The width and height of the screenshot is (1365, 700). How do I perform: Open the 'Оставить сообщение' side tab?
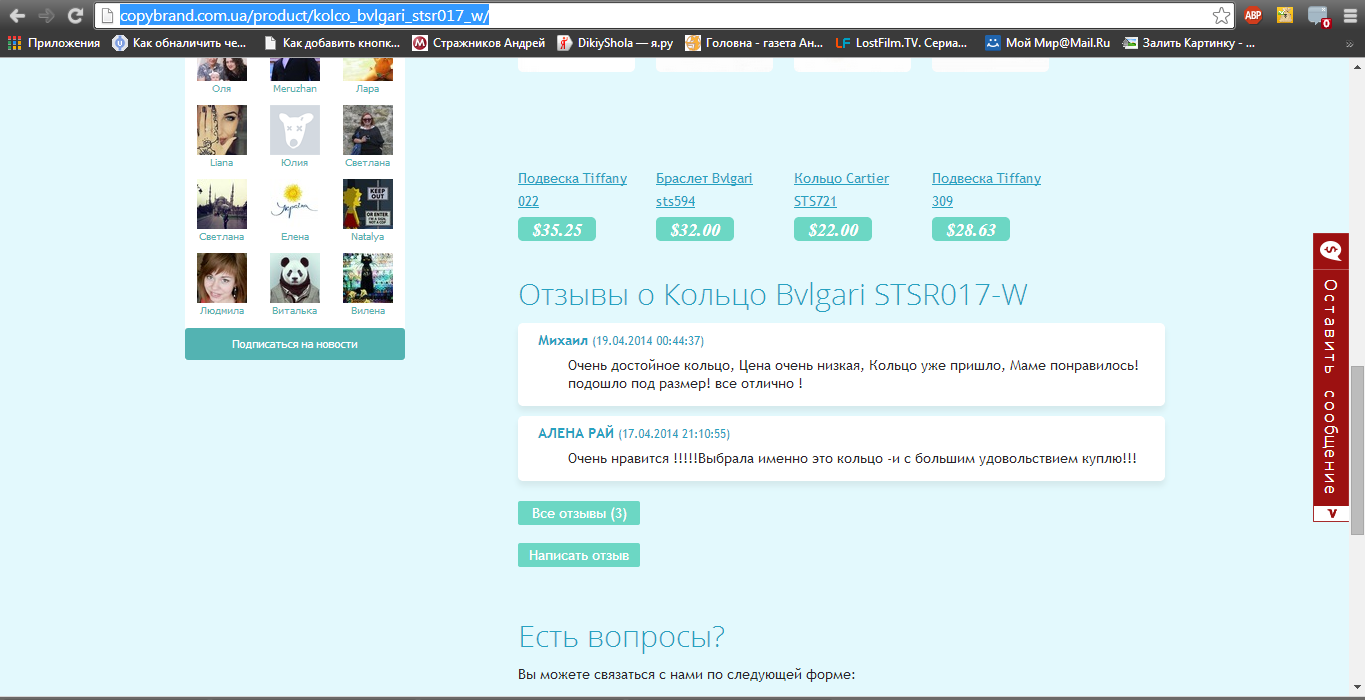tap(1331, 386)
